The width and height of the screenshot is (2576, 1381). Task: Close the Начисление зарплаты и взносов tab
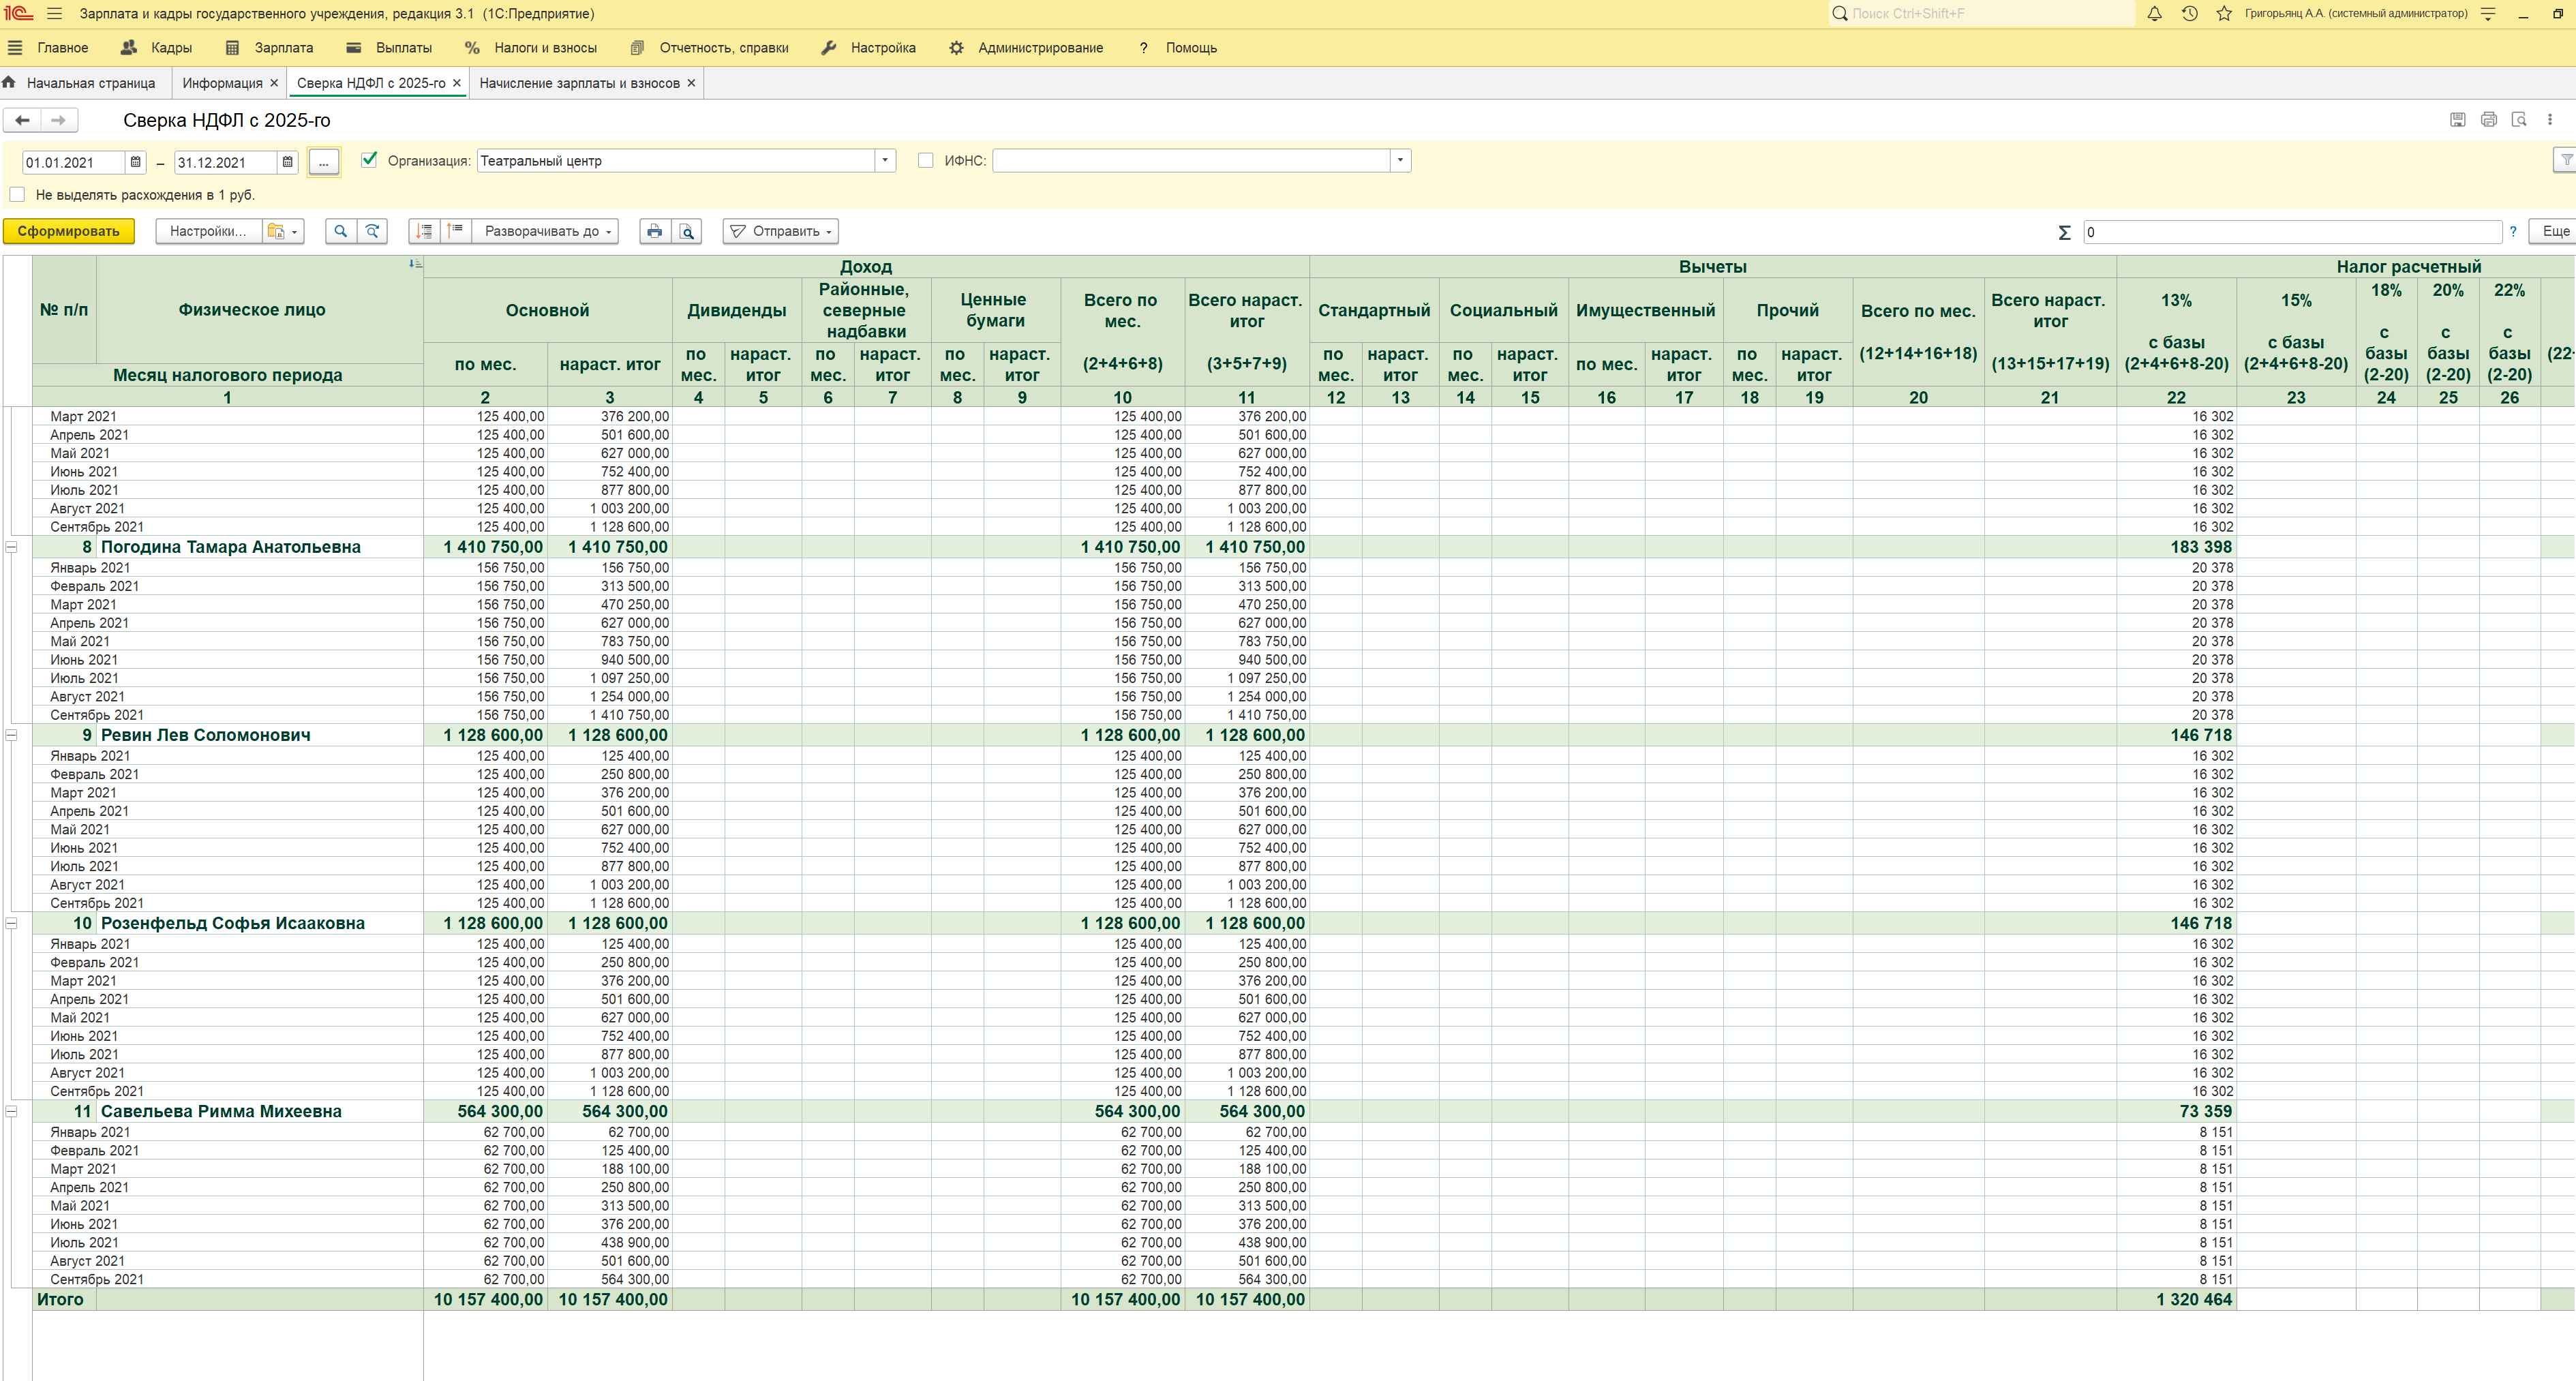click(691, 83)
